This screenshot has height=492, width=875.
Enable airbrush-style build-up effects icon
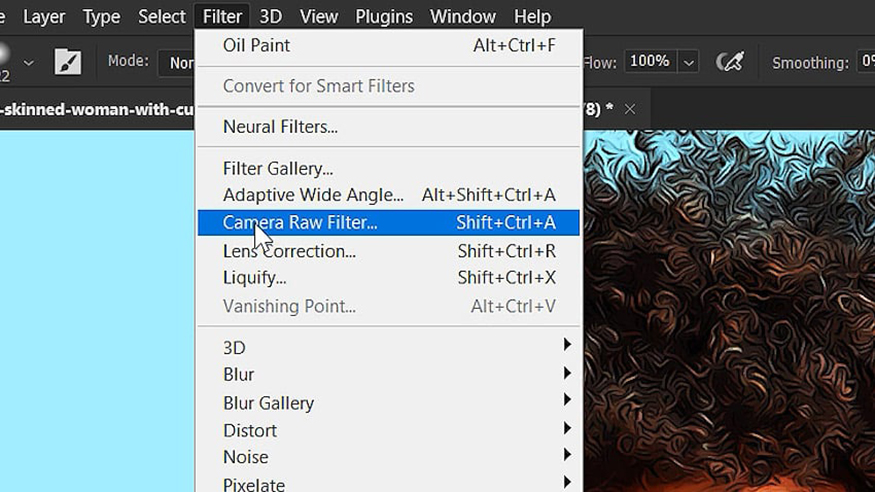[x=730, y=61]
